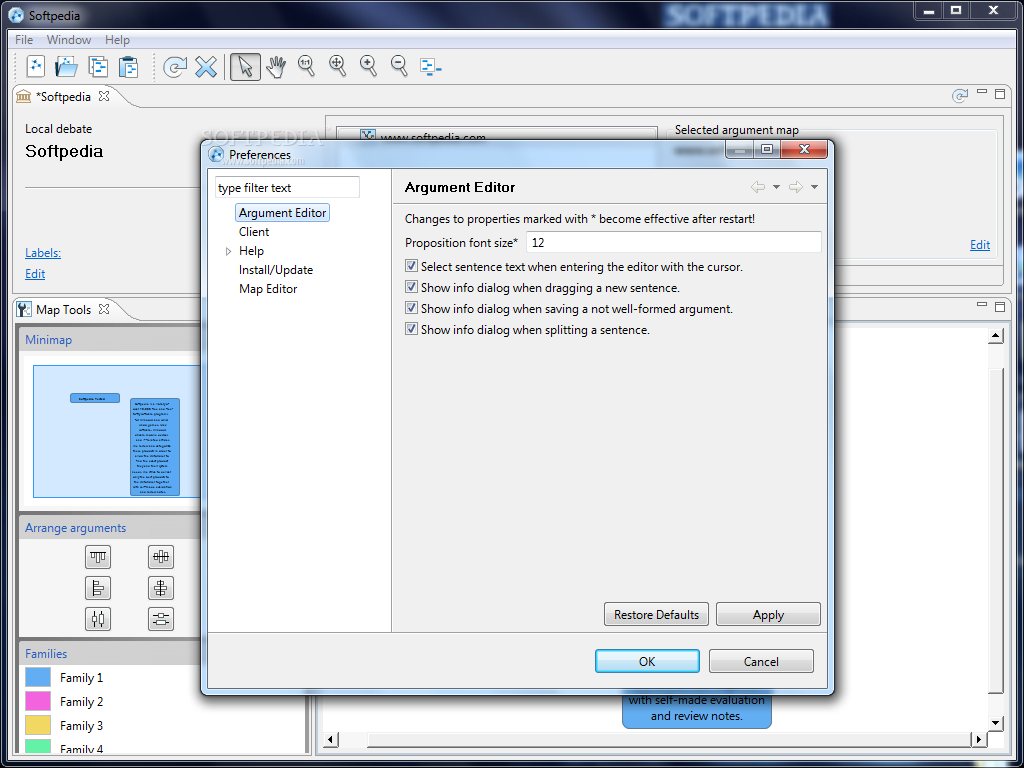The height and width of the screenshot is (768, 1024).
Task: Click the circular refresh arrow in main toolbar
Action: [x=174, y=67]
